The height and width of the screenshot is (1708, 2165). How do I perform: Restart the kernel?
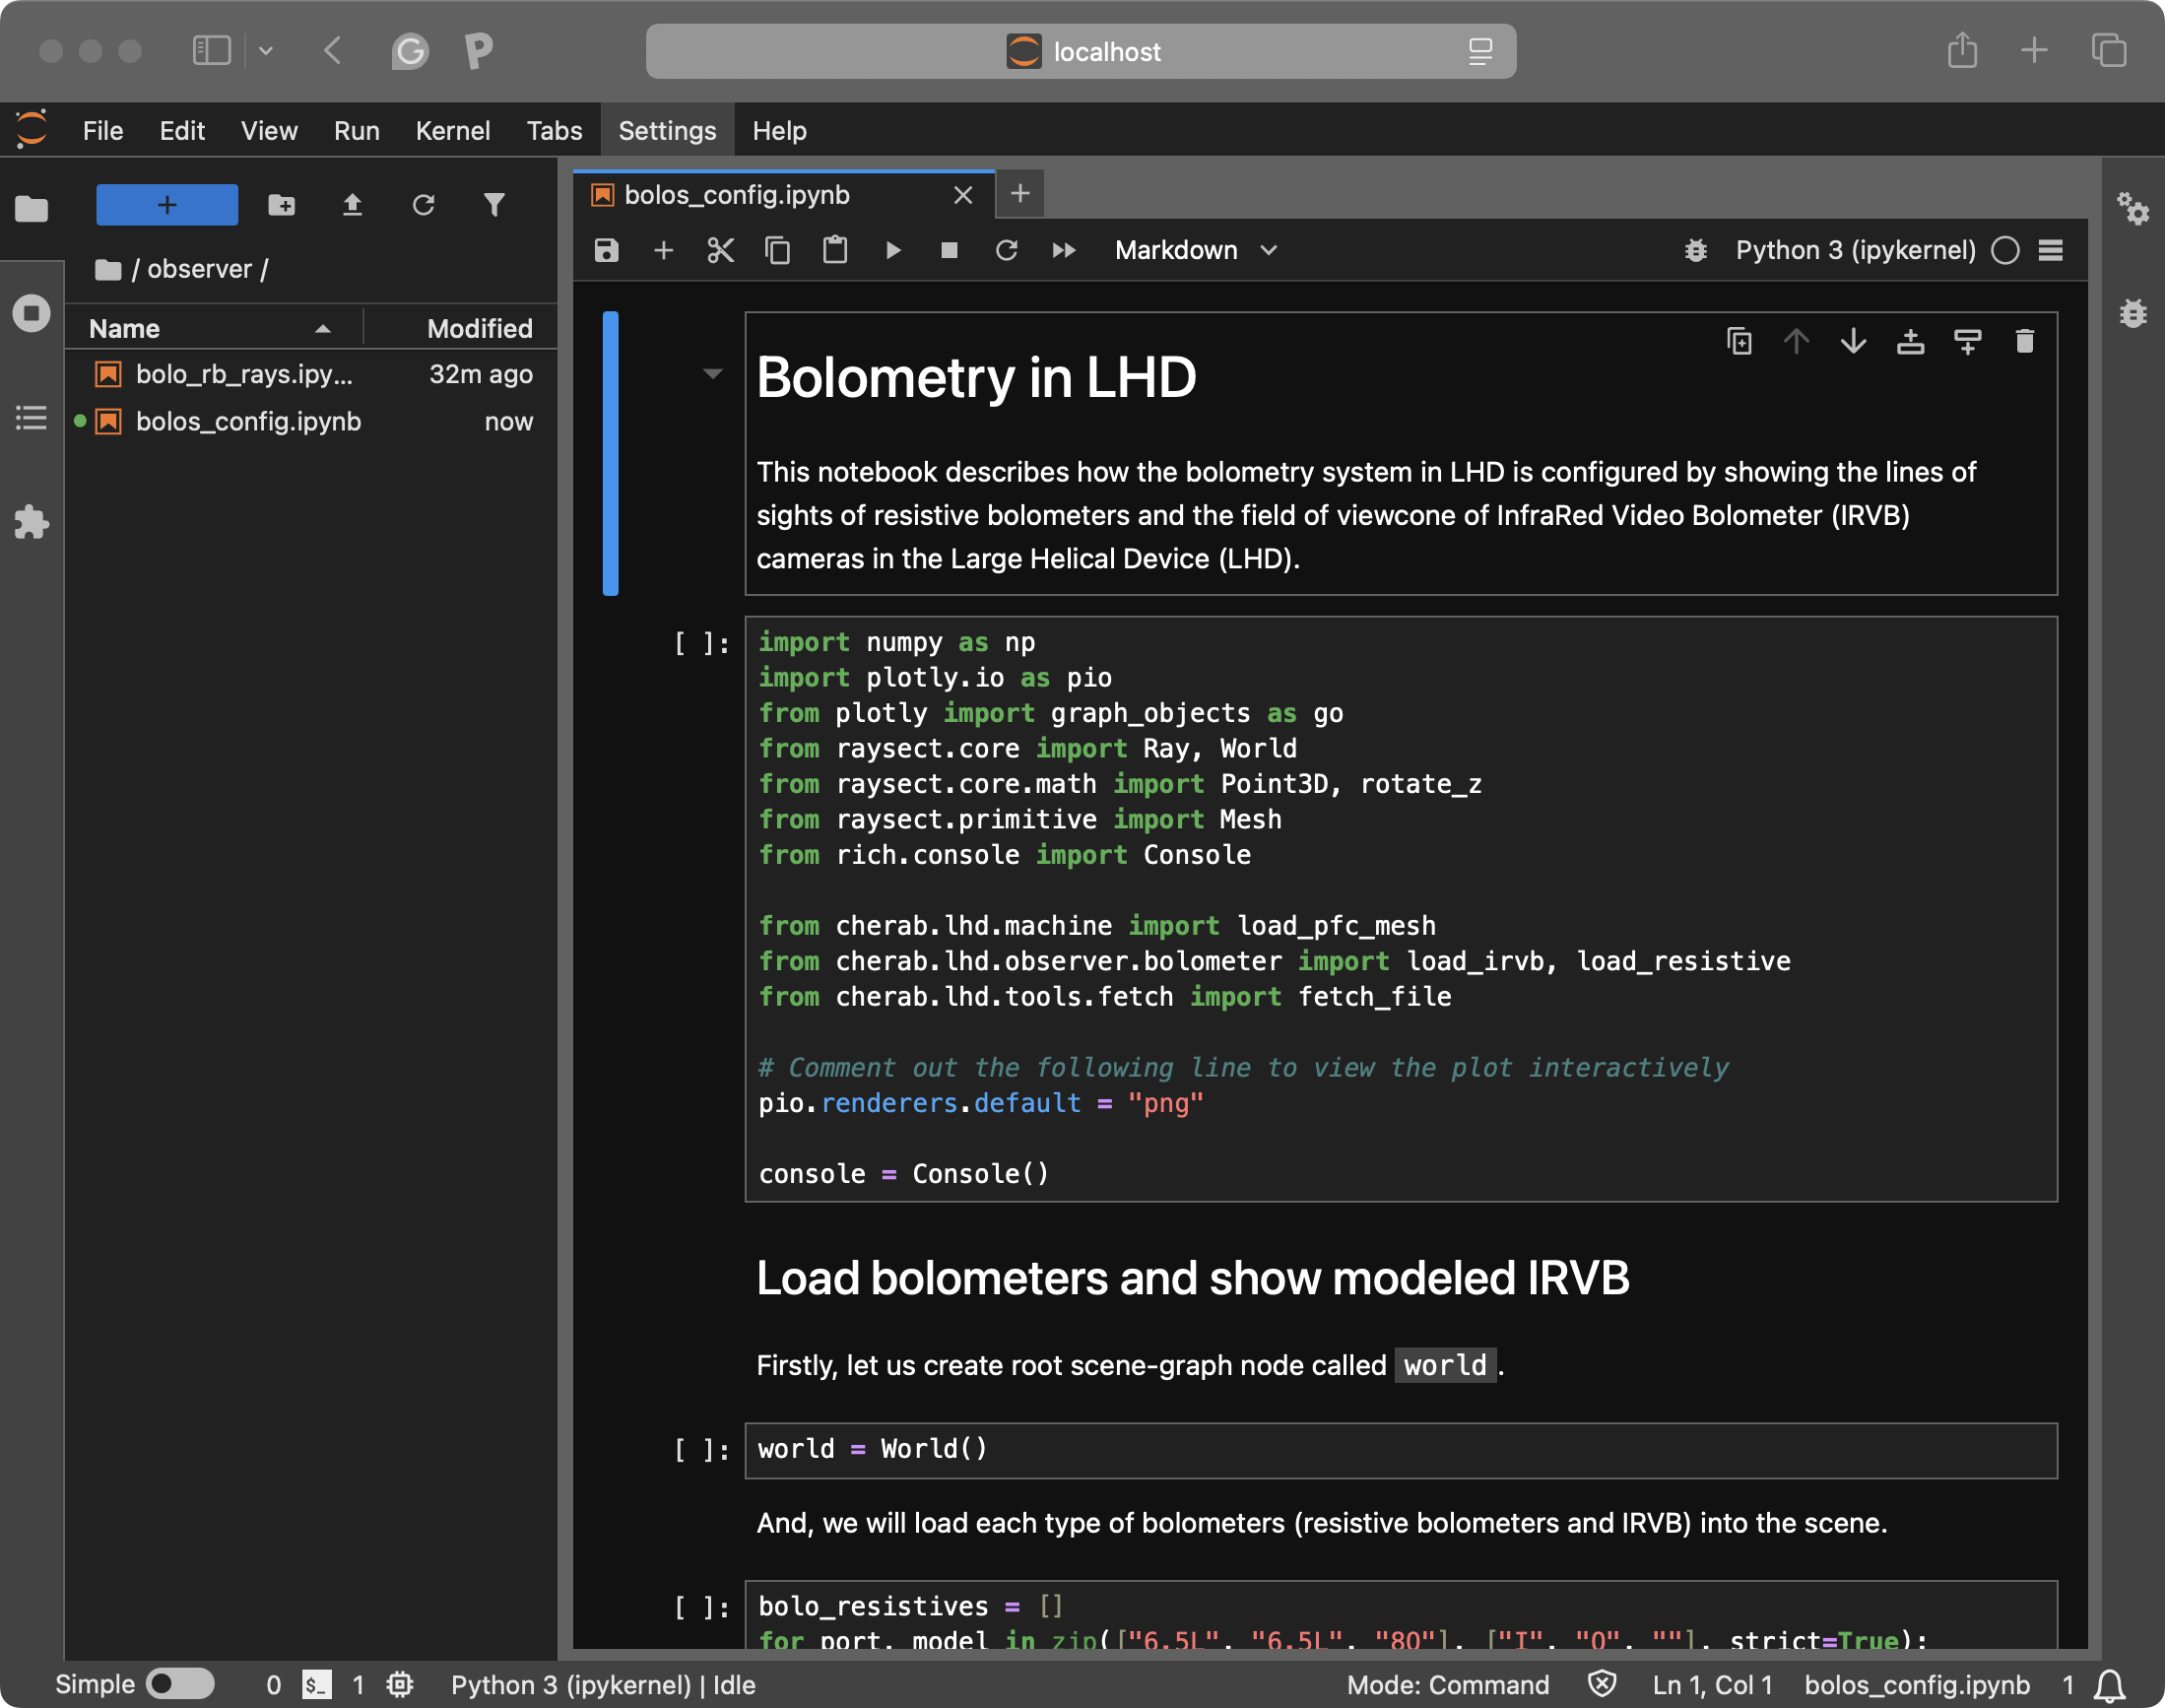tap(1006, 250)
